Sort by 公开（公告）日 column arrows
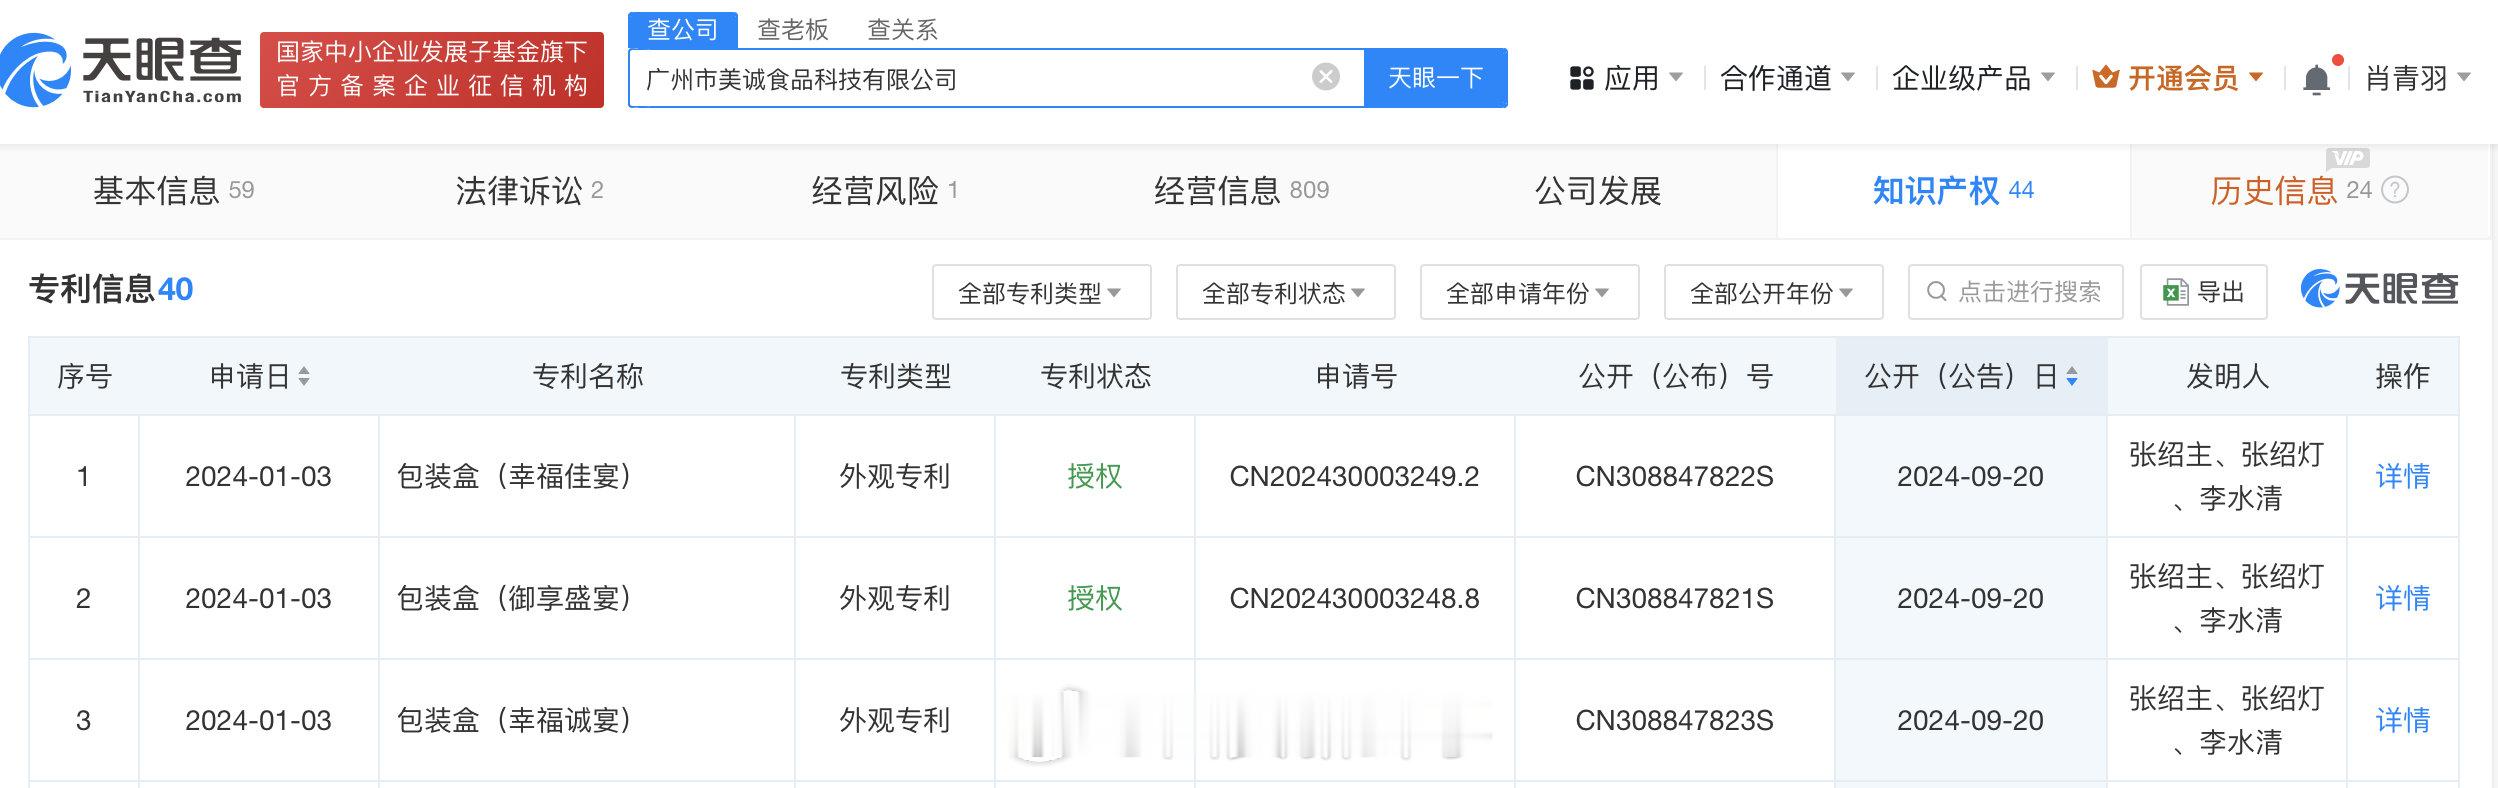This screenshot has width=2498, height=788. 2072,376
